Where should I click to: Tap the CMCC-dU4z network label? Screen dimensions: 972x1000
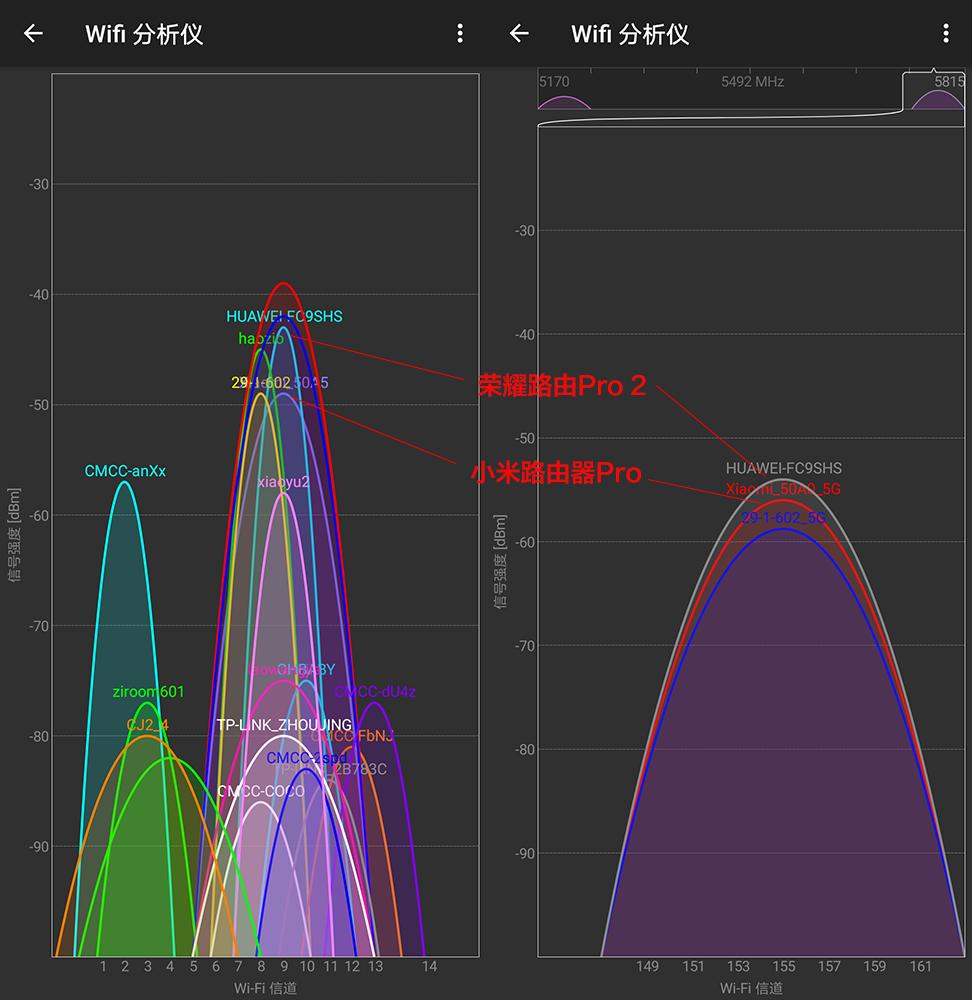tap(375, 691)
